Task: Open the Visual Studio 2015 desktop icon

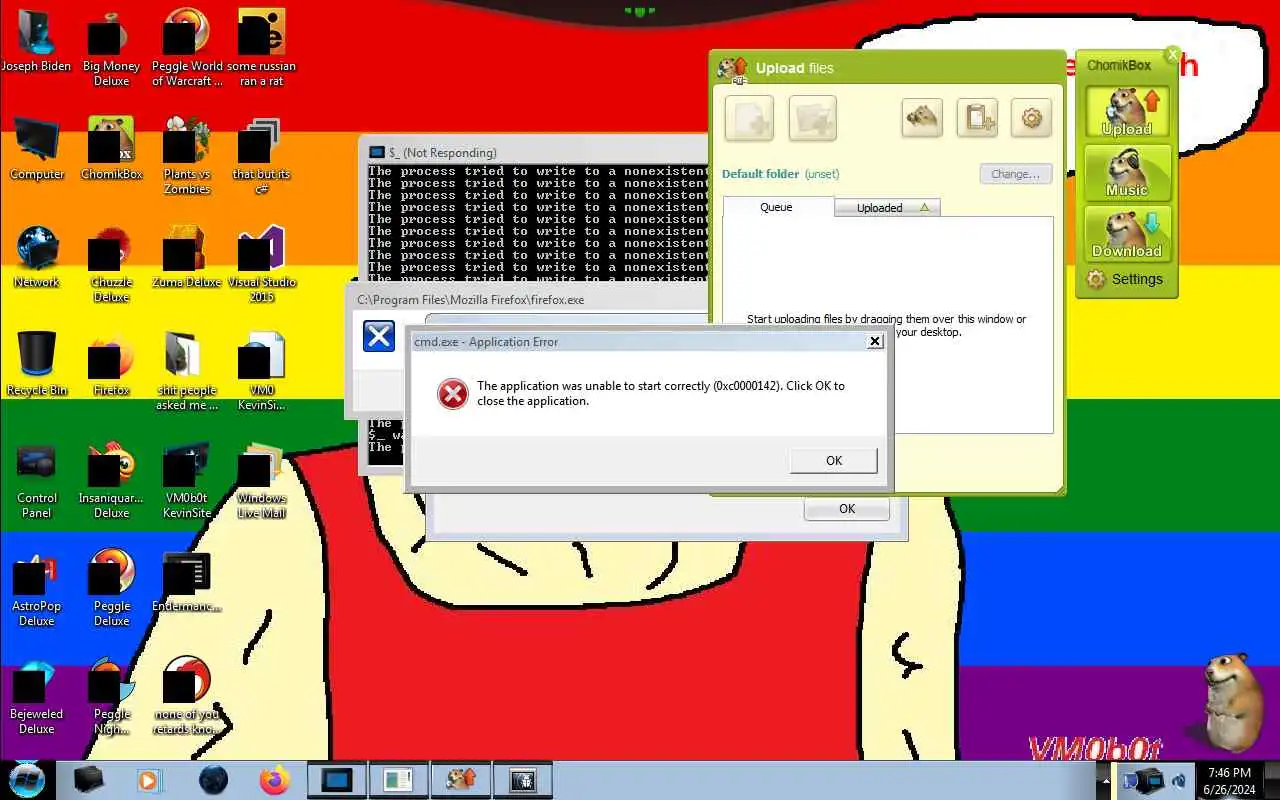Action: [x=262, y=264]
